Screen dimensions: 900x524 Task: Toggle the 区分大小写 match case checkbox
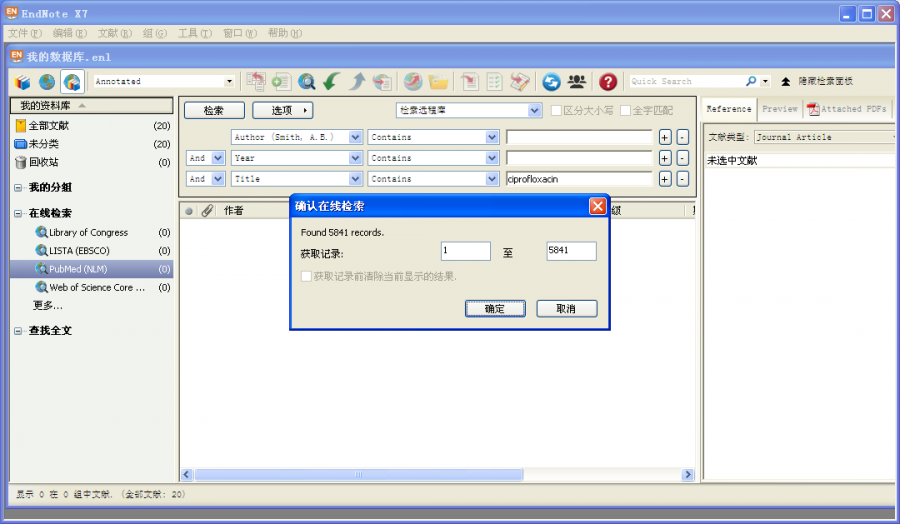point(556,110)
